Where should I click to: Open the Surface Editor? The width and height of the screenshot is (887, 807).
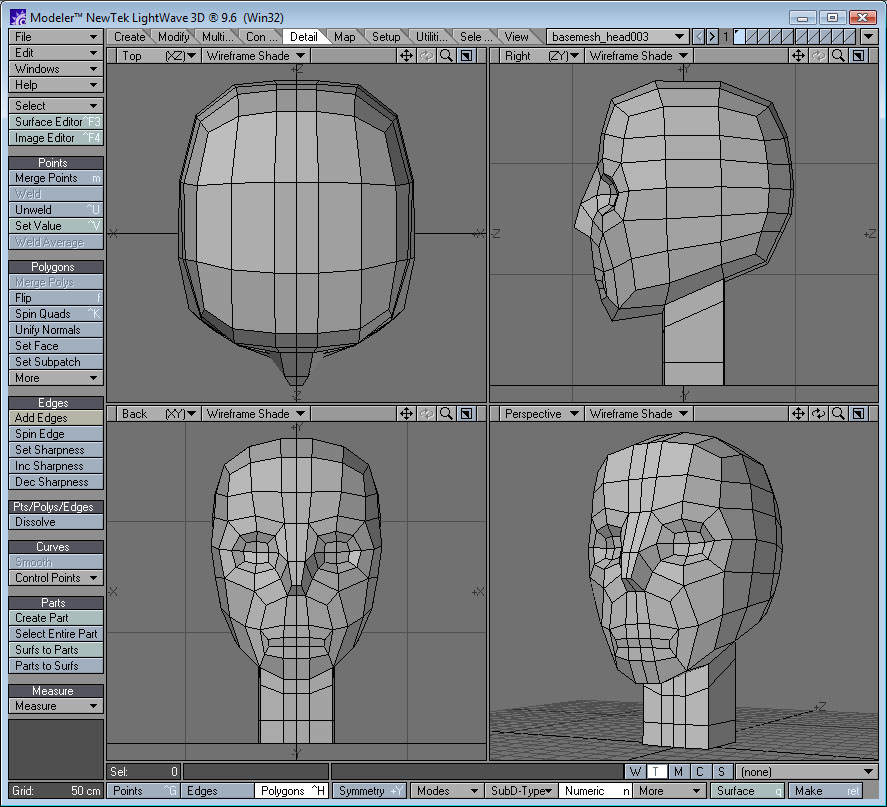click(x=56, y=122)
